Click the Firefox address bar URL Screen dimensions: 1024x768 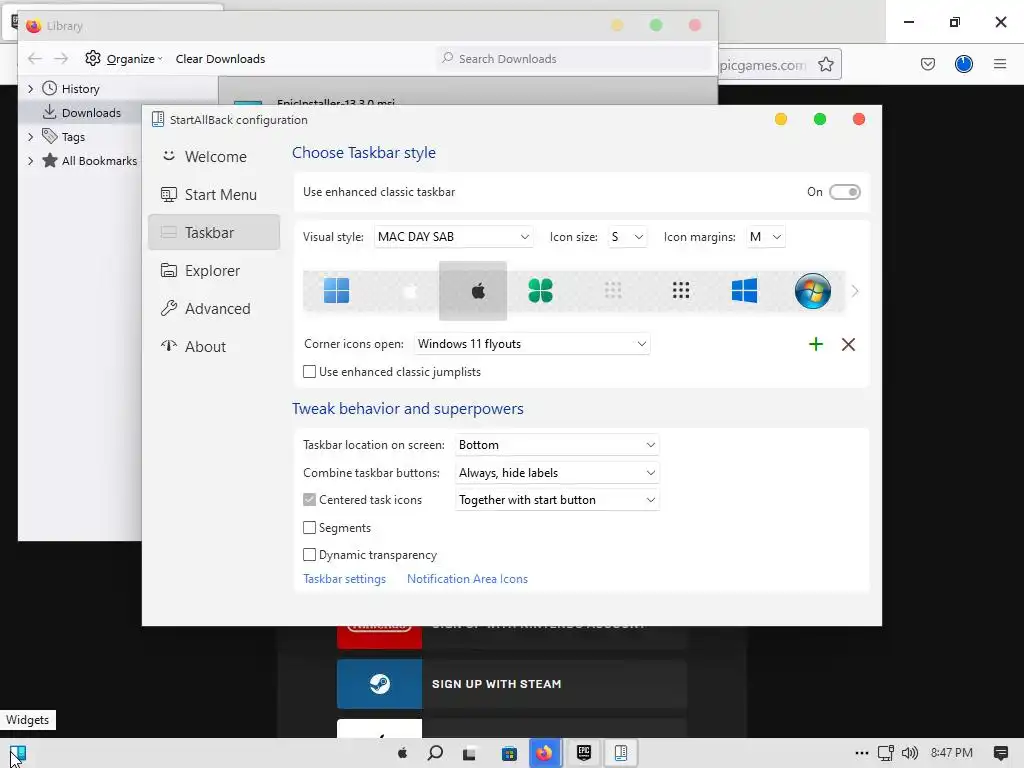pyautogui.click(x=763, y=65)
